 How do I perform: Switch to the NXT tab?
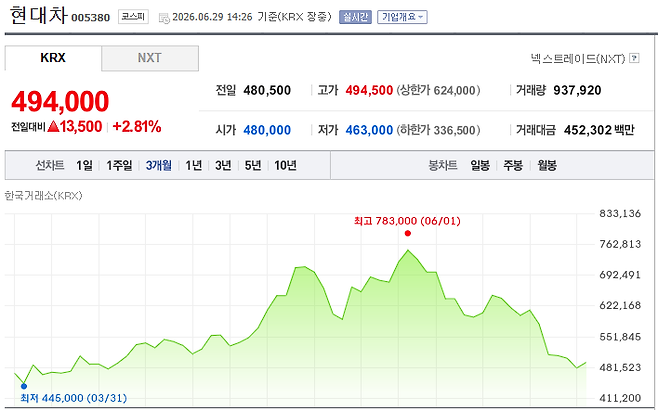pos(150,58)
